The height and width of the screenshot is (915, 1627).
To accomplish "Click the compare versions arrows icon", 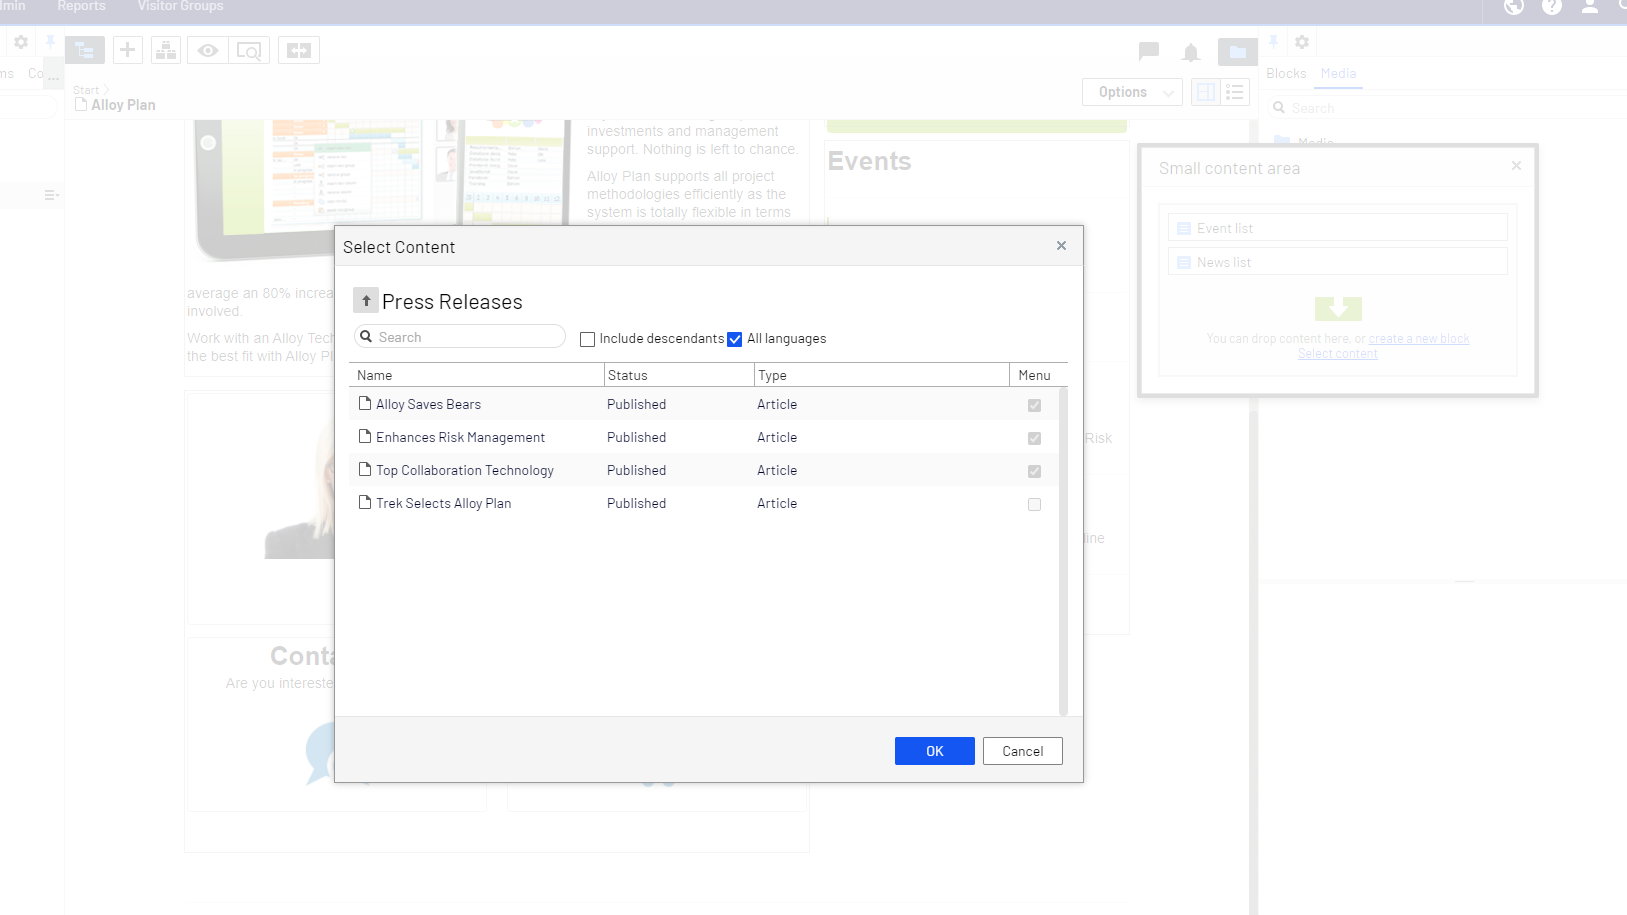I will 299,50.
